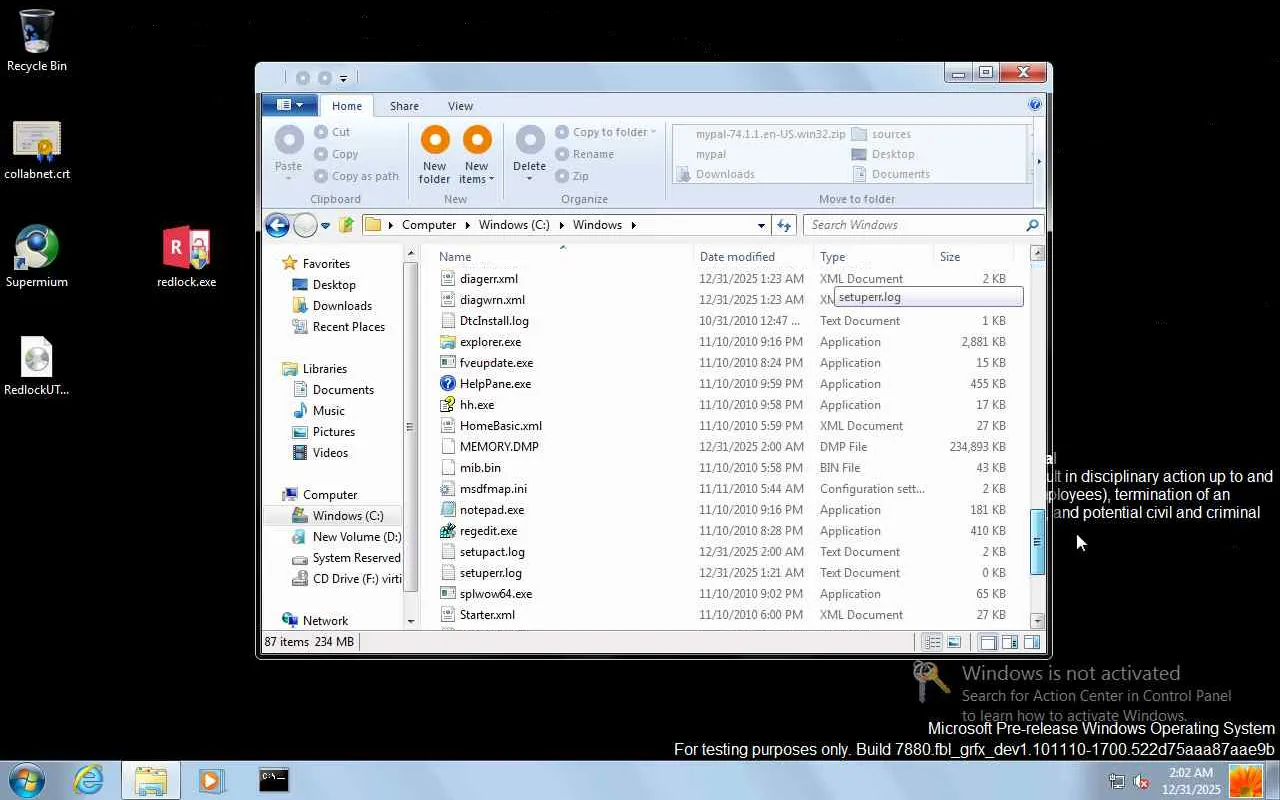Expand the Move to folder gallery arrow

tap(1038, 160)
